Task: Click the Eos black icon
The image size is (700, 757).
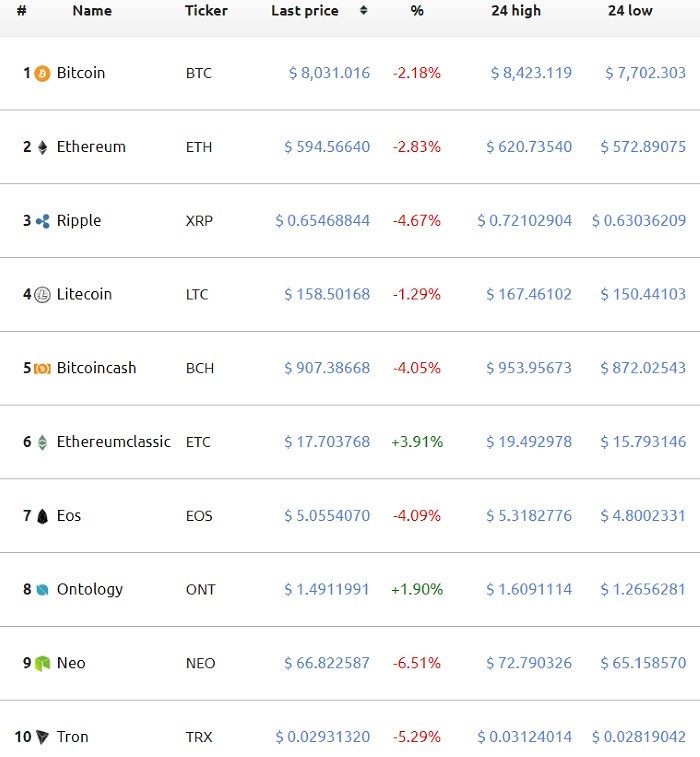Action: point(42,516)
